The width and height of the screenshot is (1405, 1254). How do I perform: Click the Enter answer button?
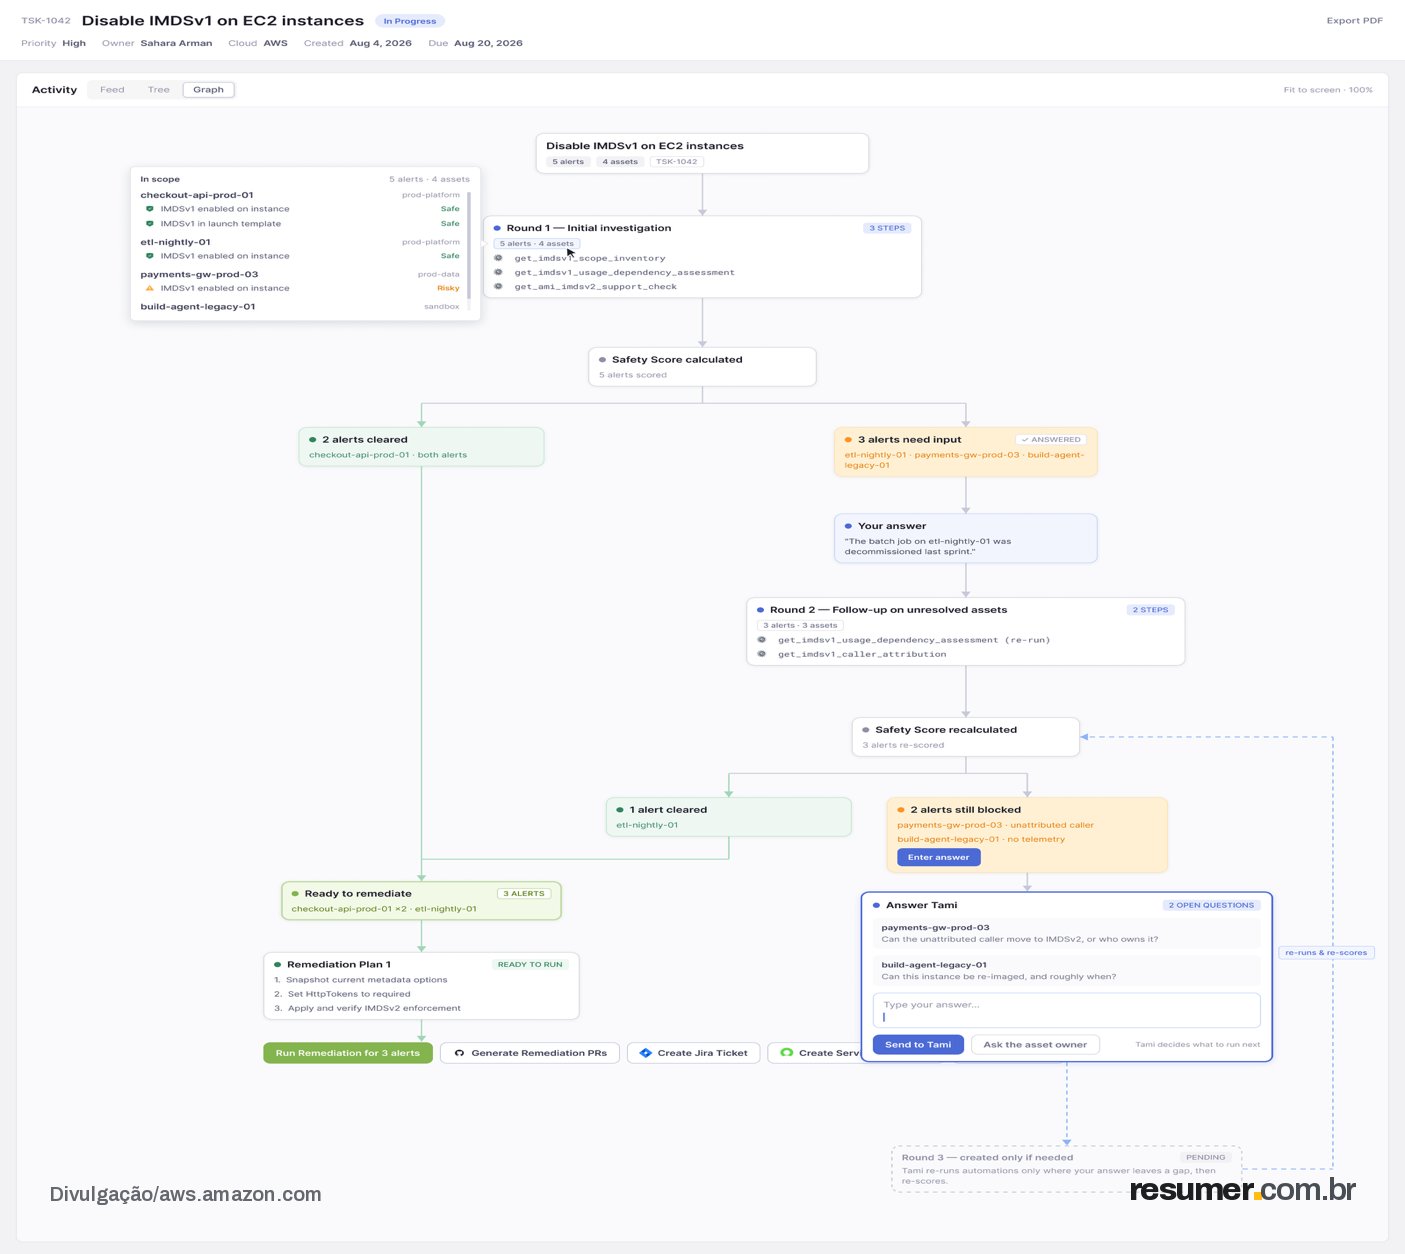click(x=938, y=857)
